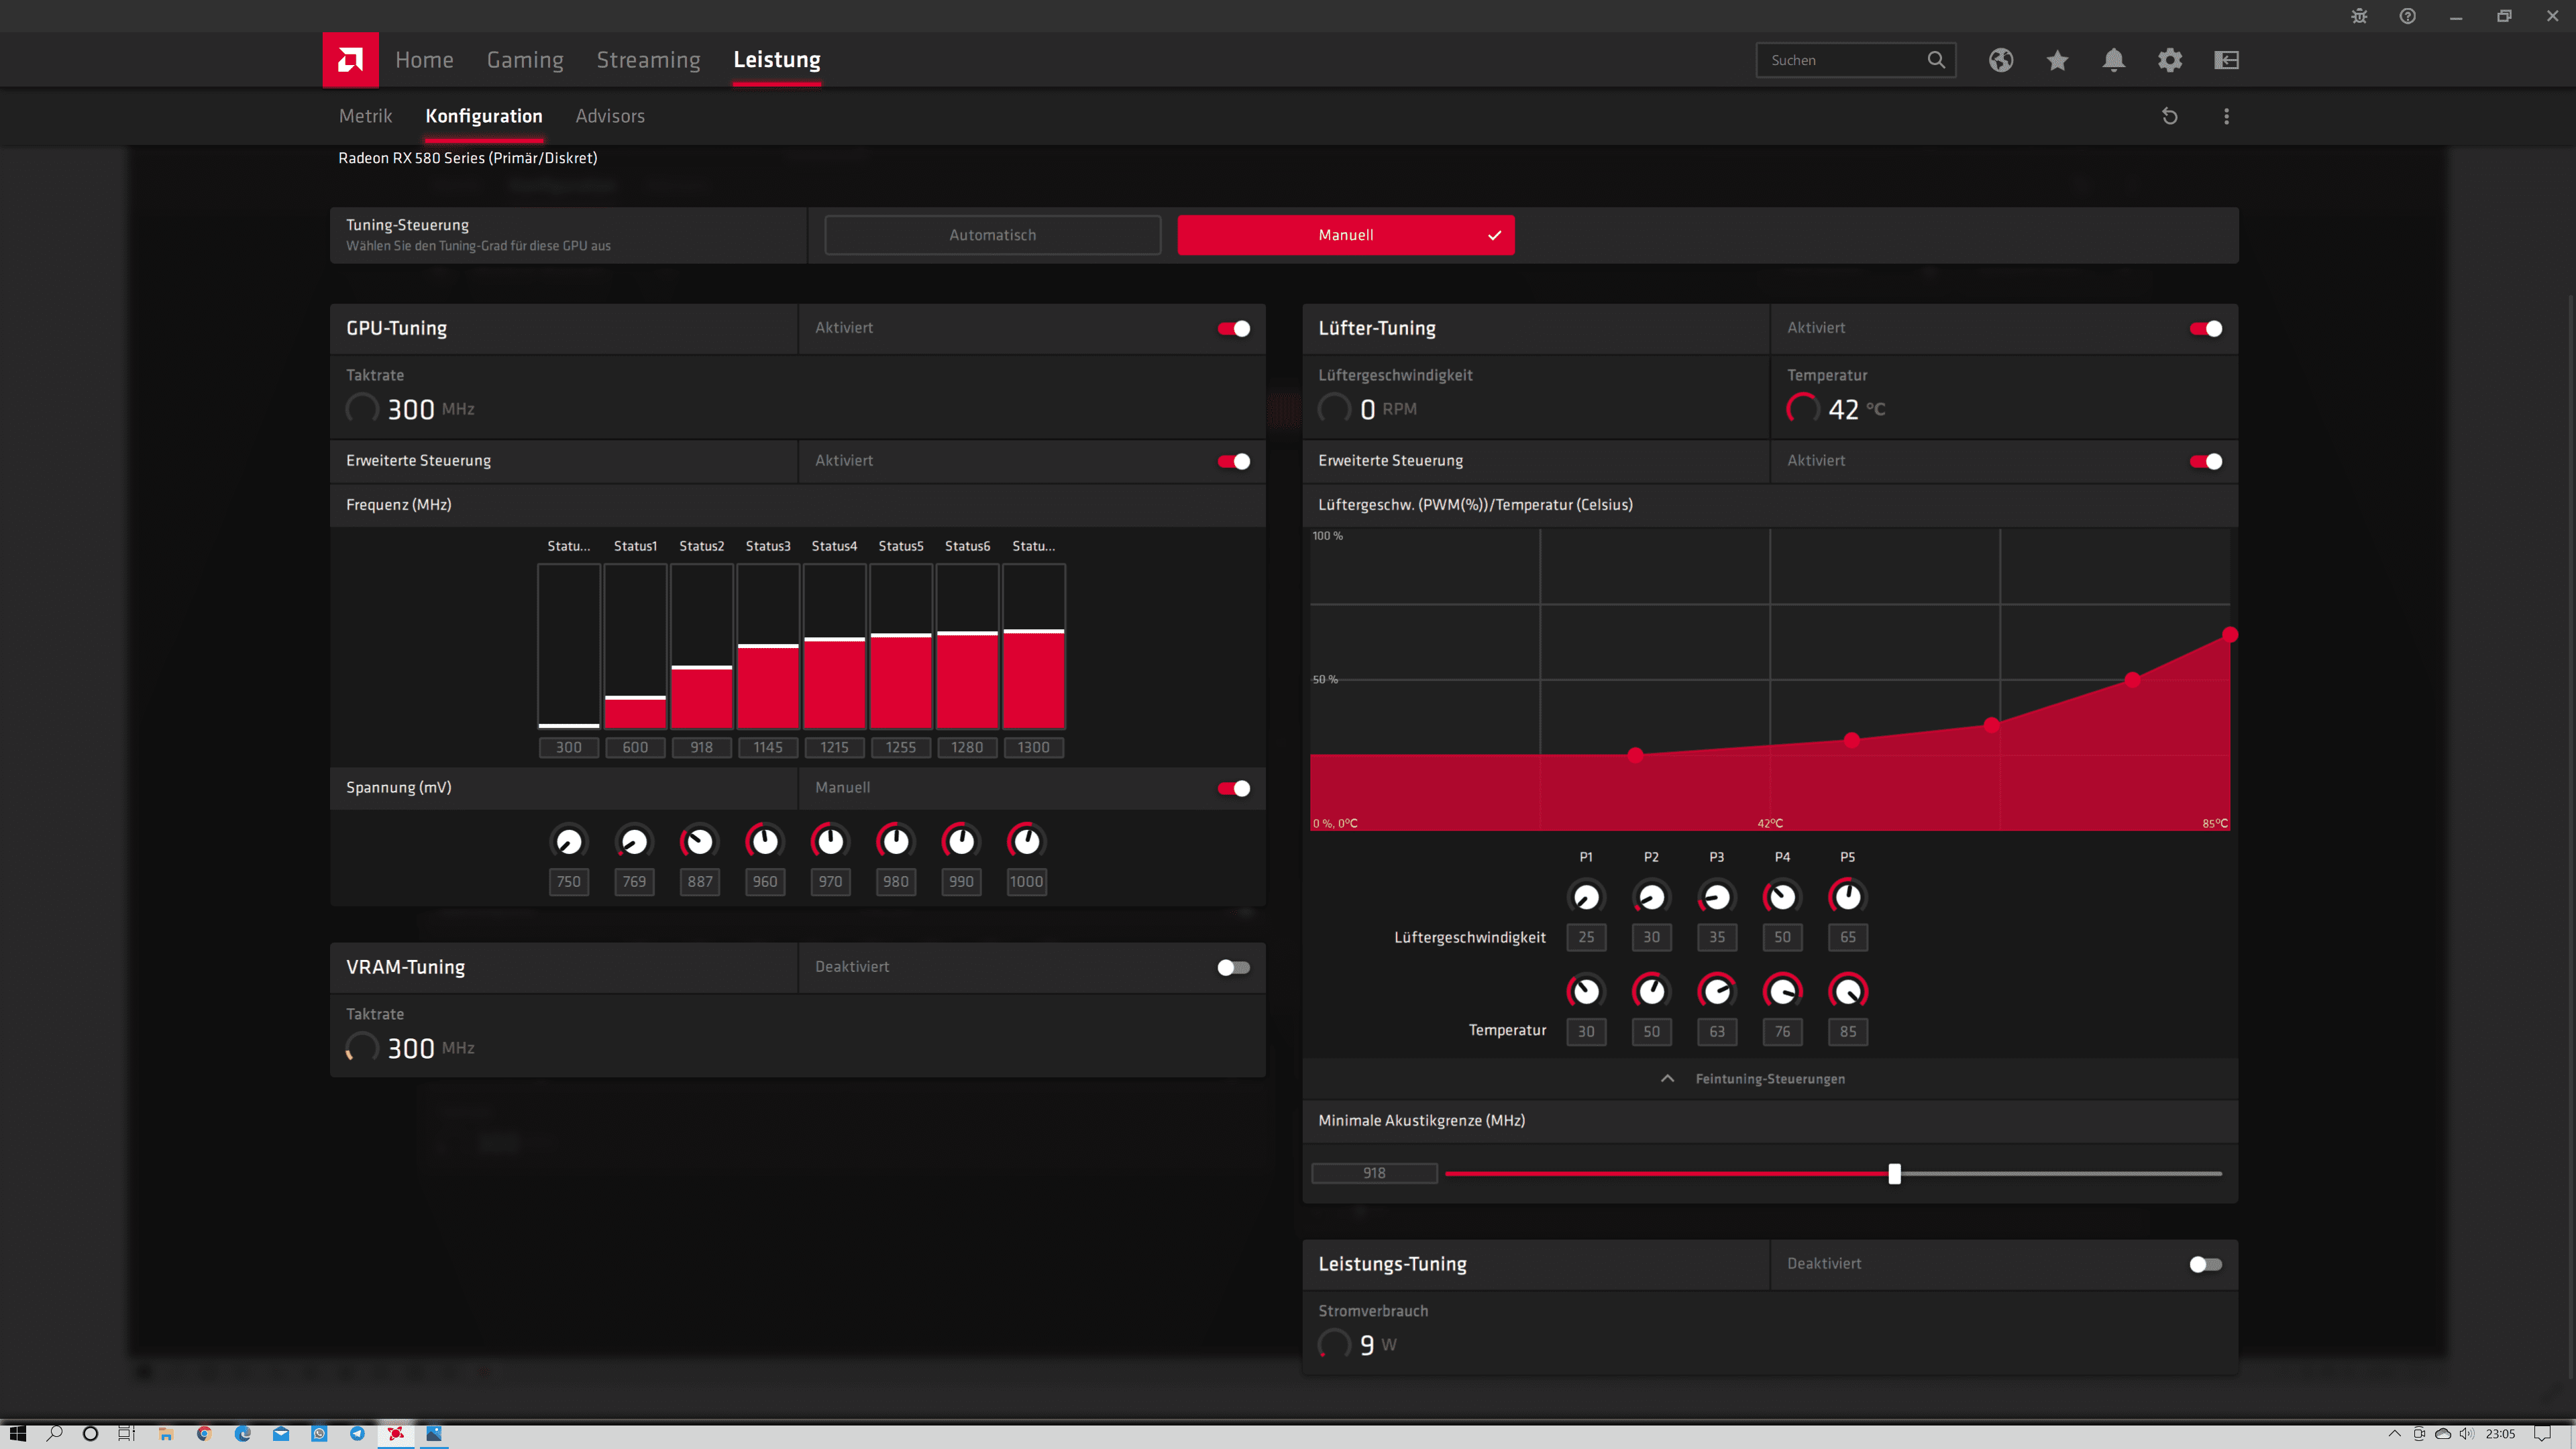Open Microsoft Edge from the taskbar
2576x1449 pixels.
[242, 1433]
